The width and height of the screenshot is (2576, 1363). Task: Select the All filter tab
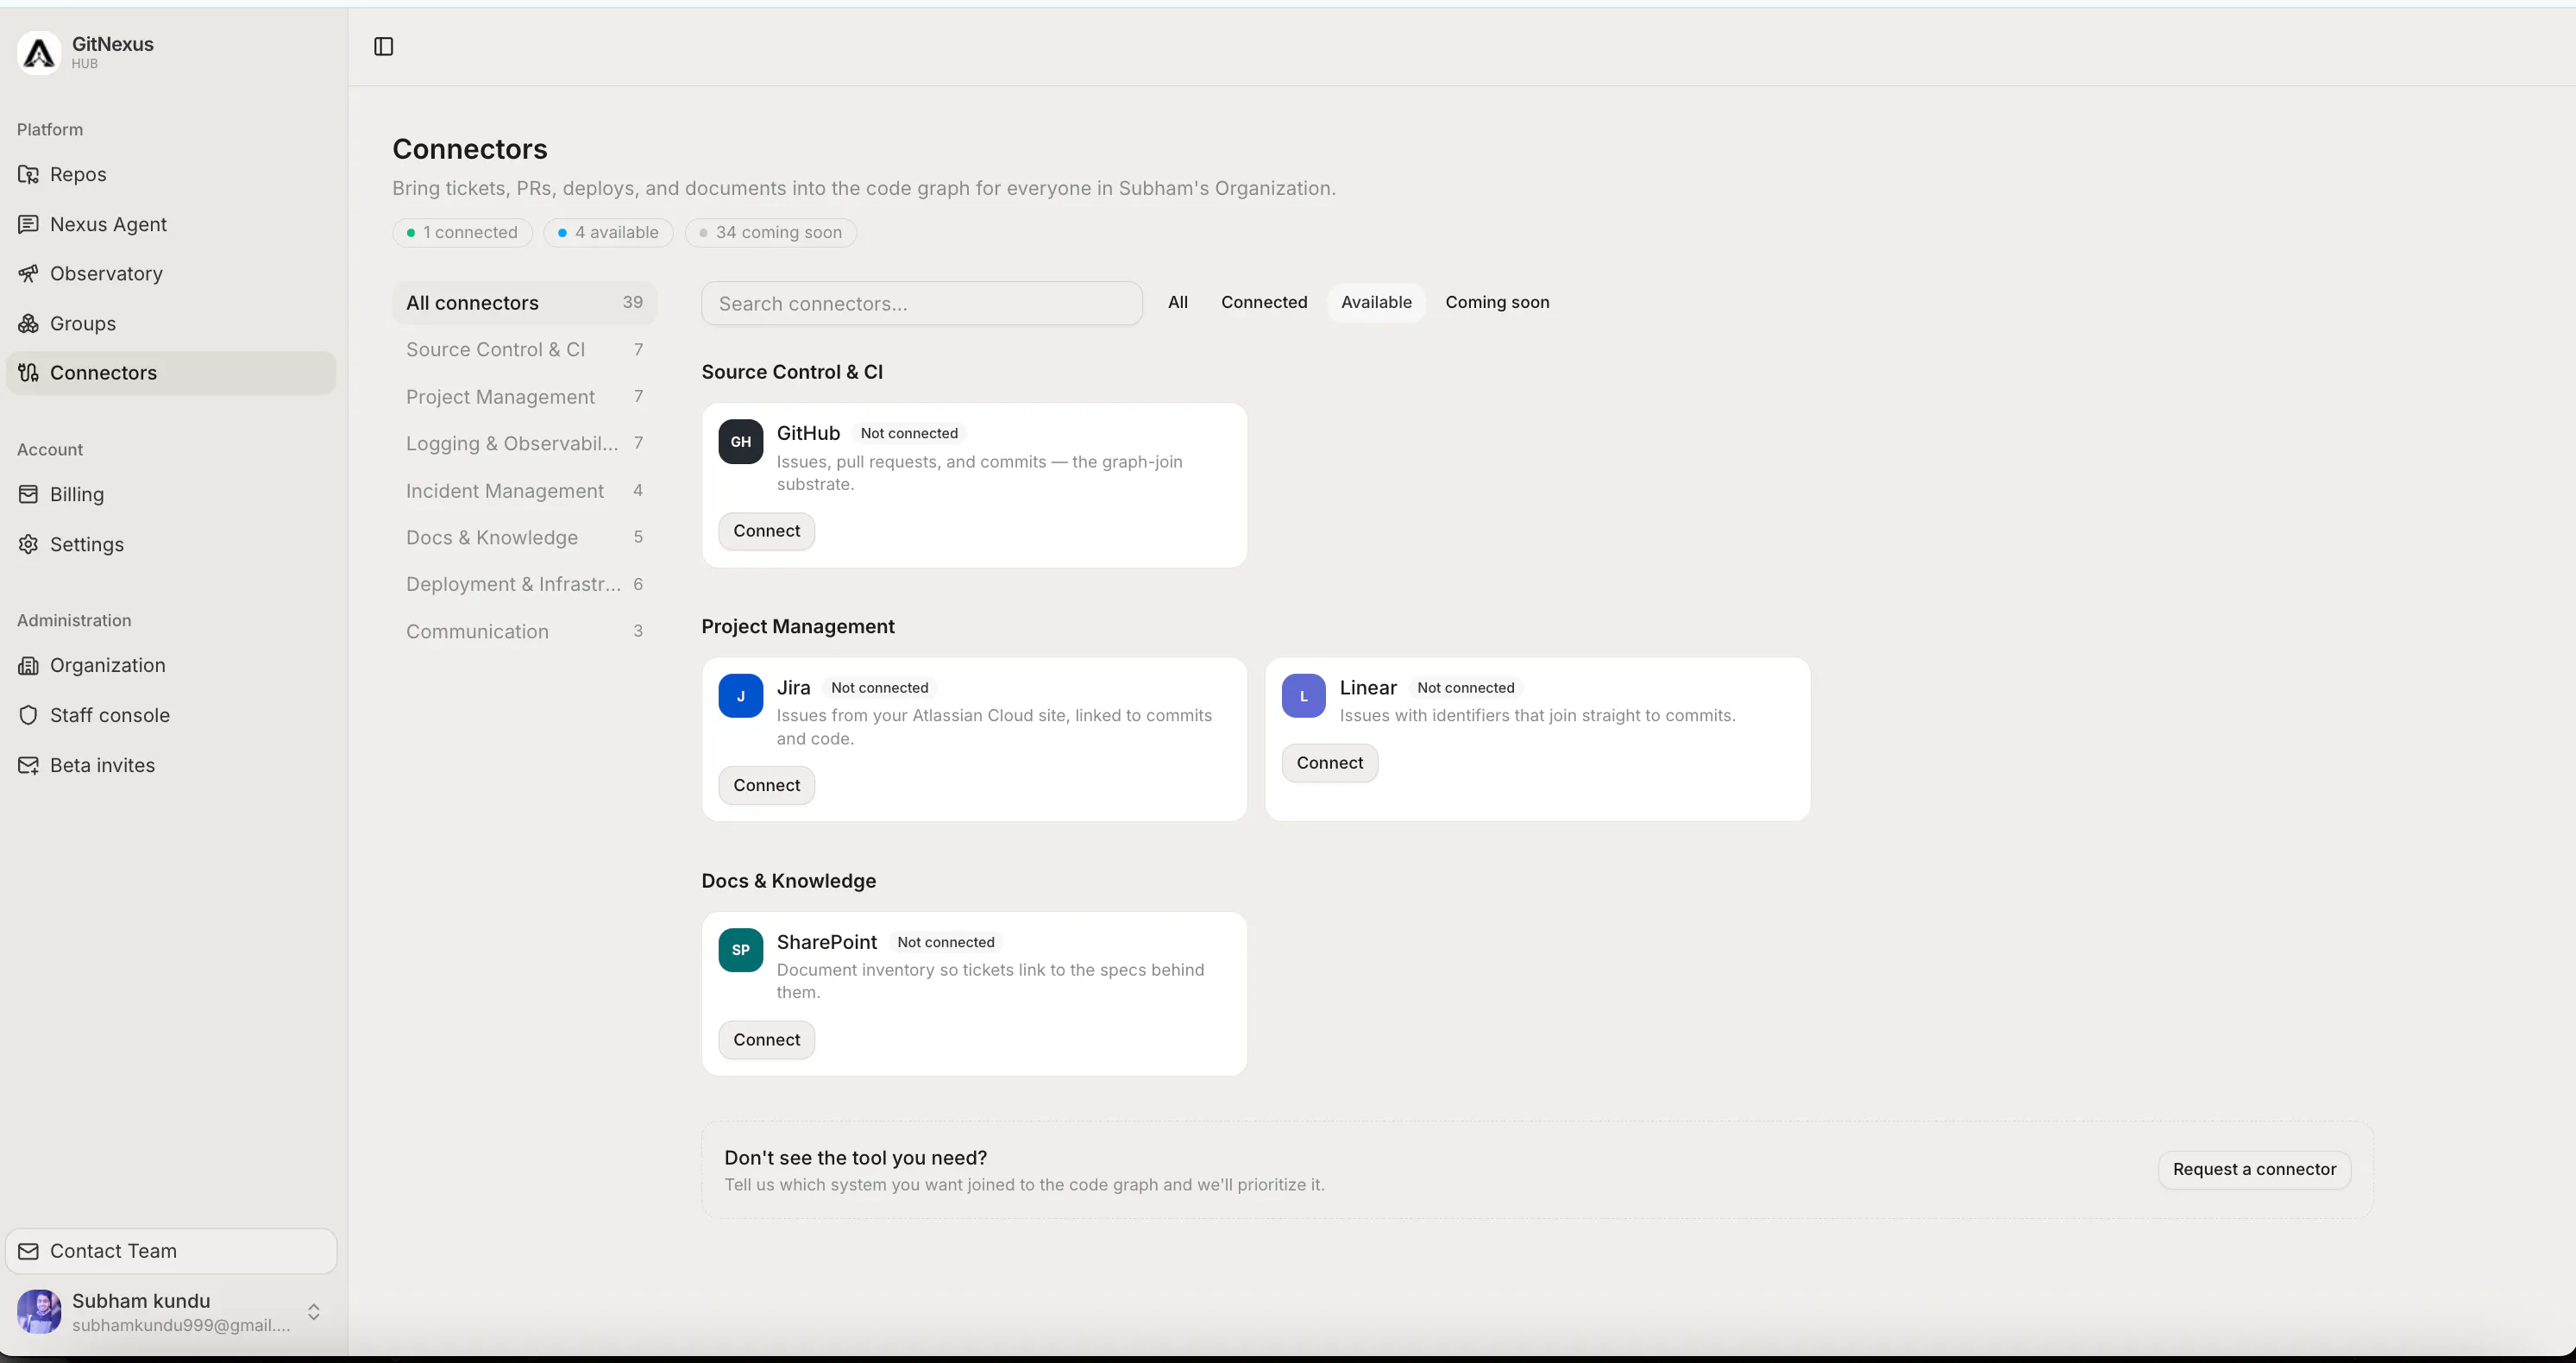(x=1178, y=302)
